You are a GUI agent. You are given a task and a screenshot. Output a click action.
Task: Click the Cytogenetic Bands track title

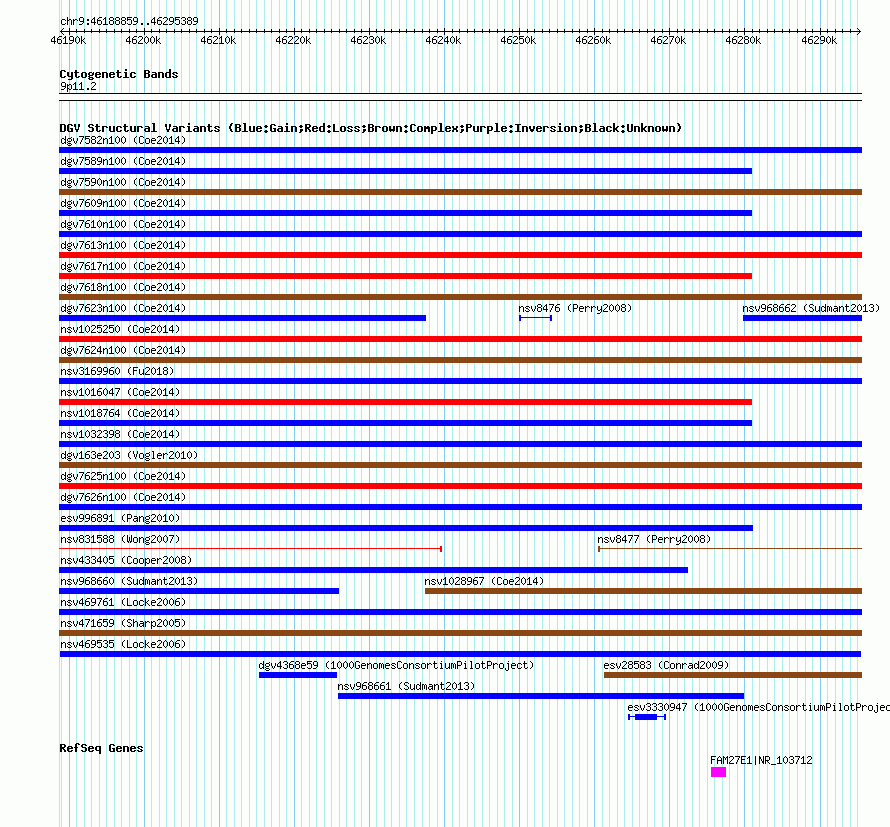pos(119,74)
